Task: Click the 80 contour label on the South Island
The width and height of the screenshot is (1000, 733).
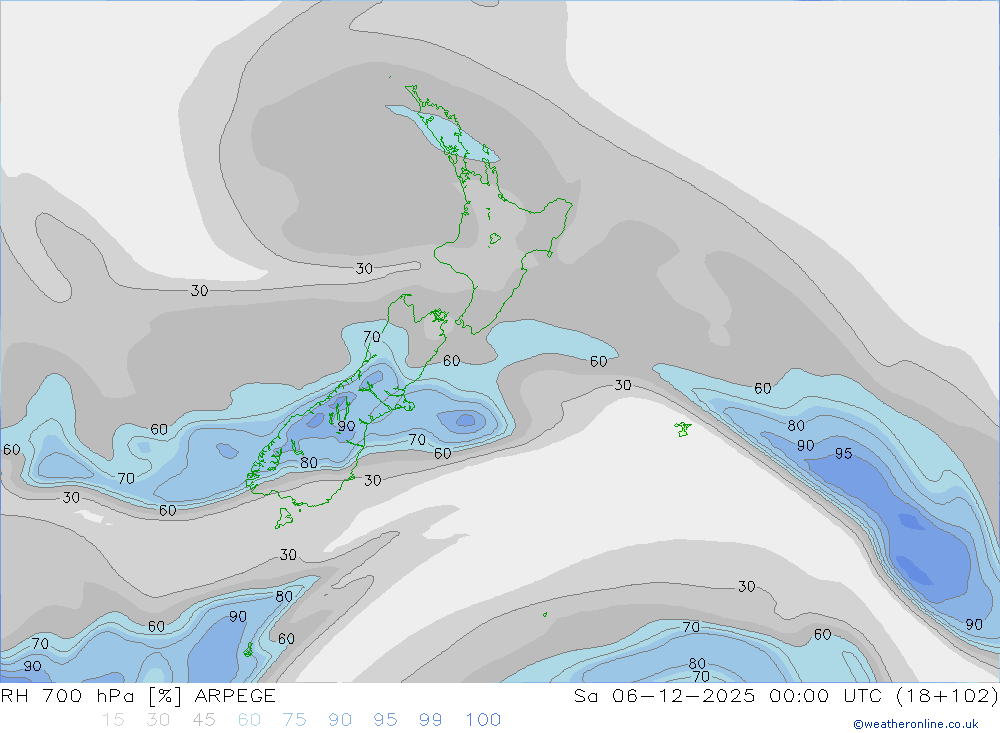Action: coord(309,463)
